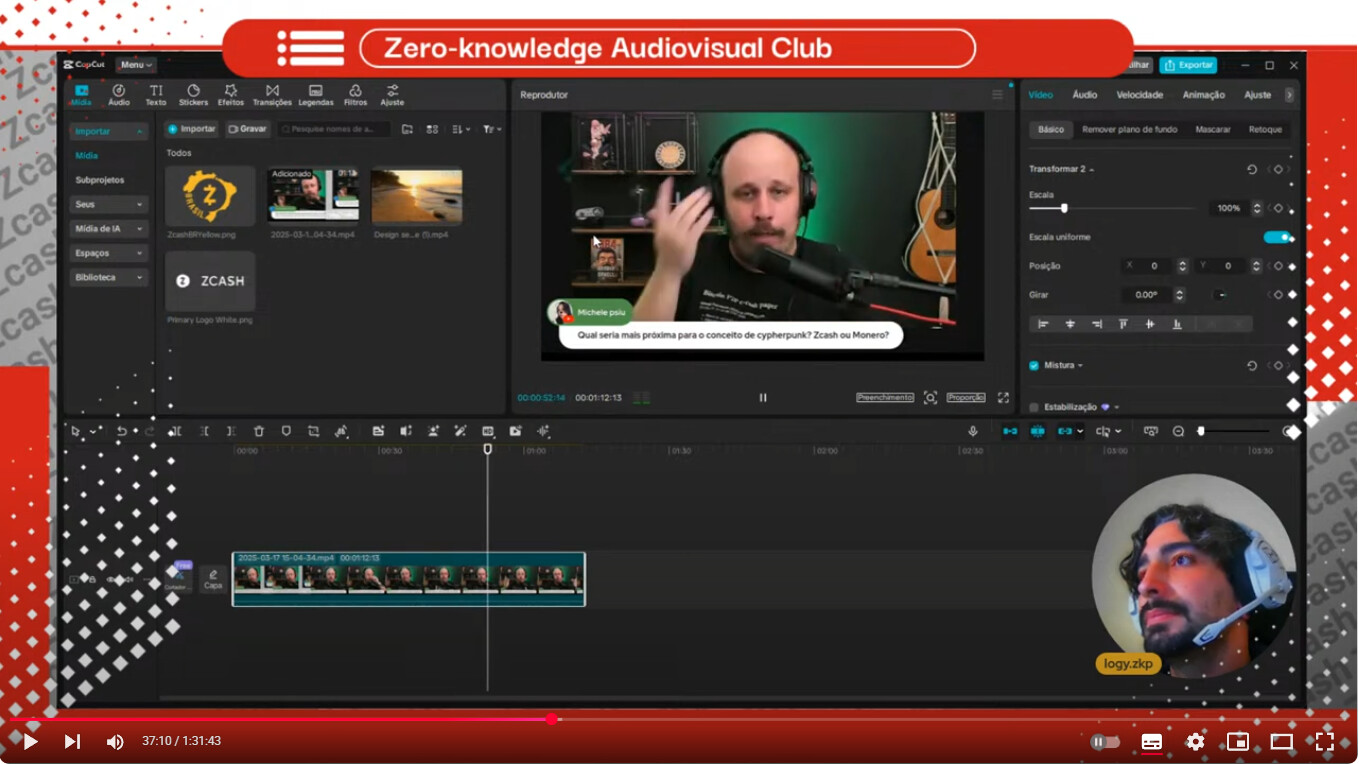Screen dimensions: 1359x764
Task: Click the Escala slider handle
Action: (x=1064, y=208)
